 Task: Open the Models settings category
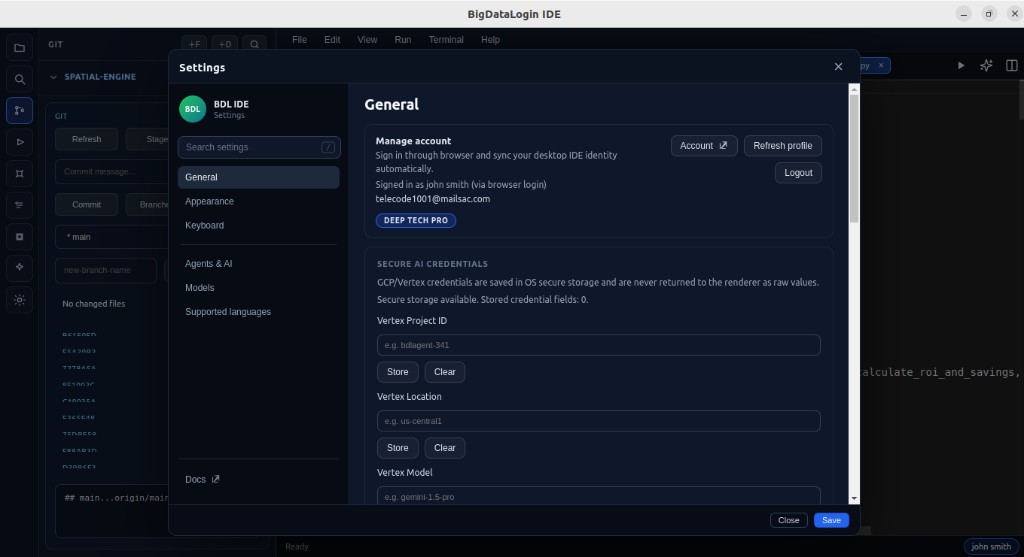coord(259,288)
